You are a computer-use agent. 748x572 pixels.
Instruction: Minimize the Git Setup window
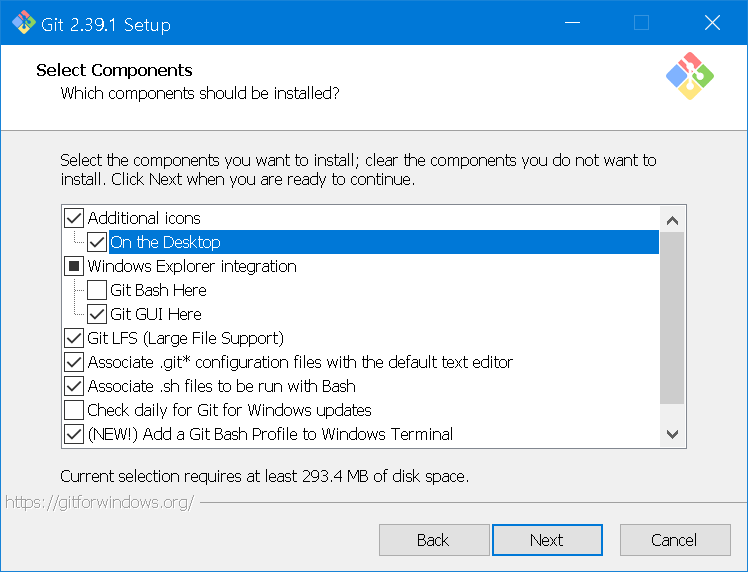(572, 22)
